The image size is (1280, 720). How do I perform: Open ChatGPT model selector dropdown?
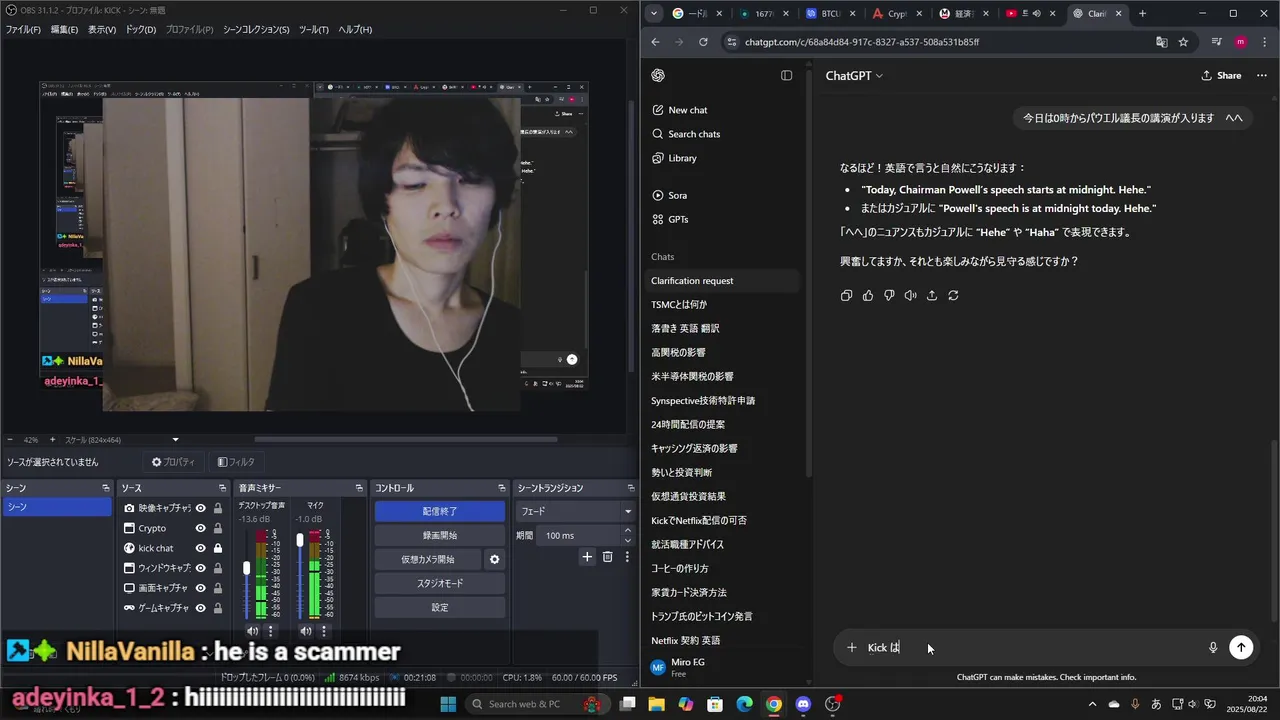pyautogui.click(x=854, y=76)
